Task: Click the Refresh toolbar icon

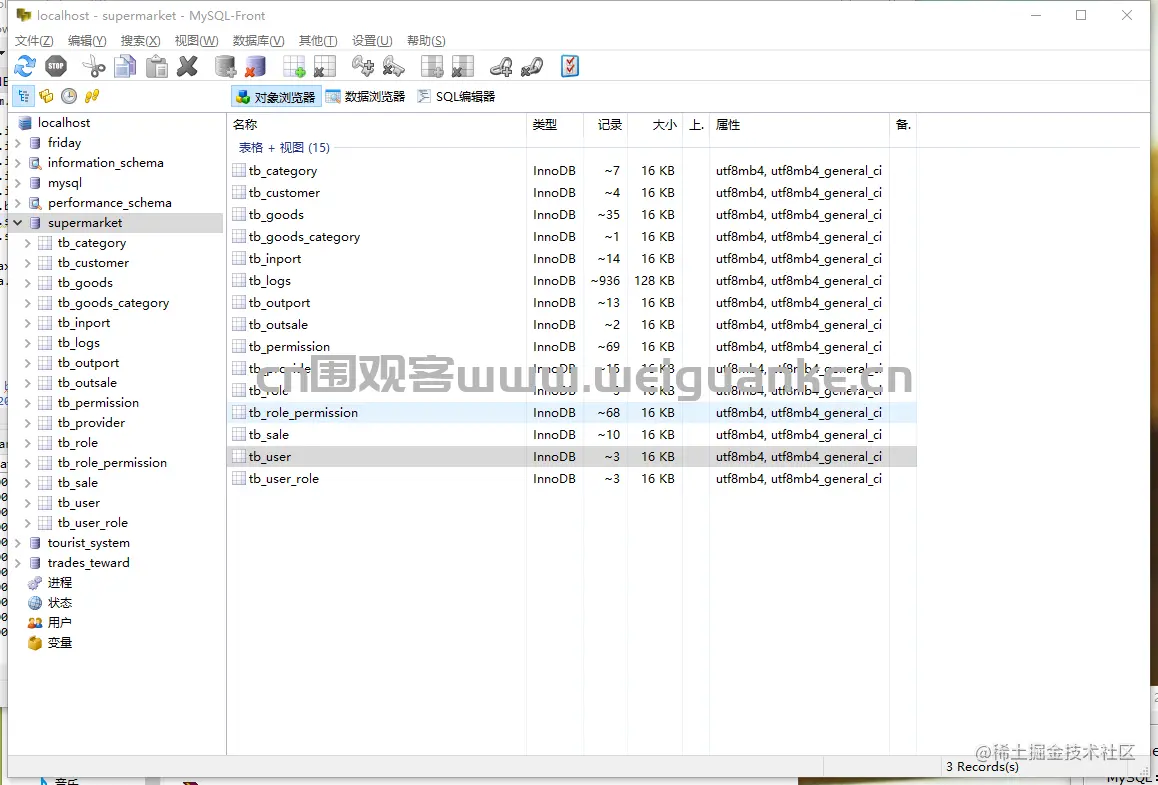Action: pyautogui.click(x=24, y=66)
